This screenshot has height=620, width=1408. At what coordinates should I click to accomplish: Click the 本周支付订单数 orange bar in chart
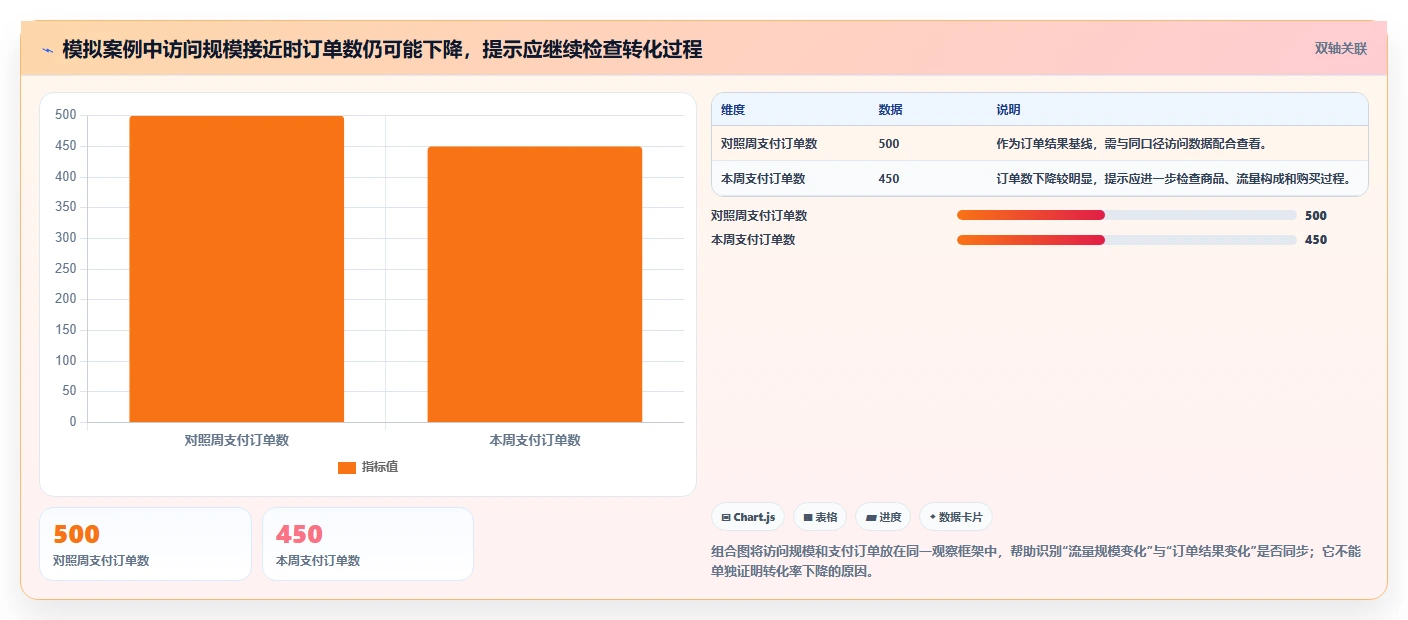pyautogui.click(x=535, y=284)
